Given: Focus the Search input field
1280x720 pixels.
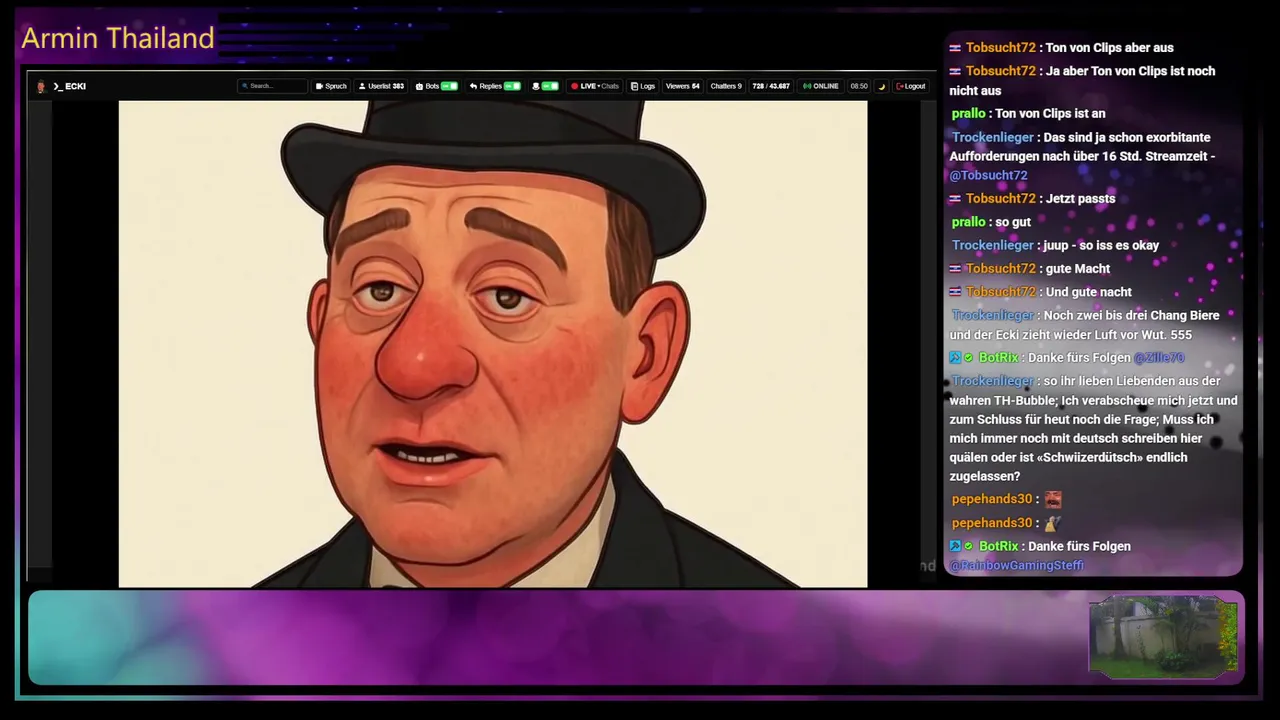Looking at the screenshot, I should click(x=272, y=86).
